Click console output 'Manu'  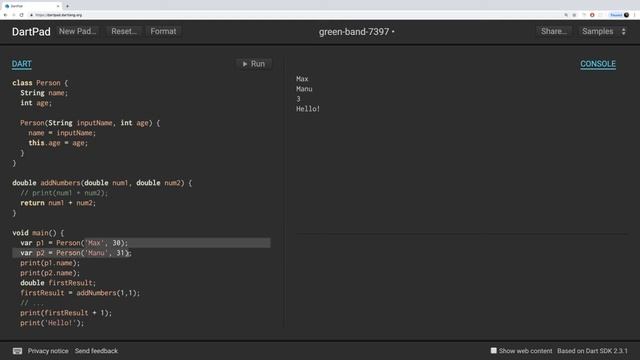point(304,89)
